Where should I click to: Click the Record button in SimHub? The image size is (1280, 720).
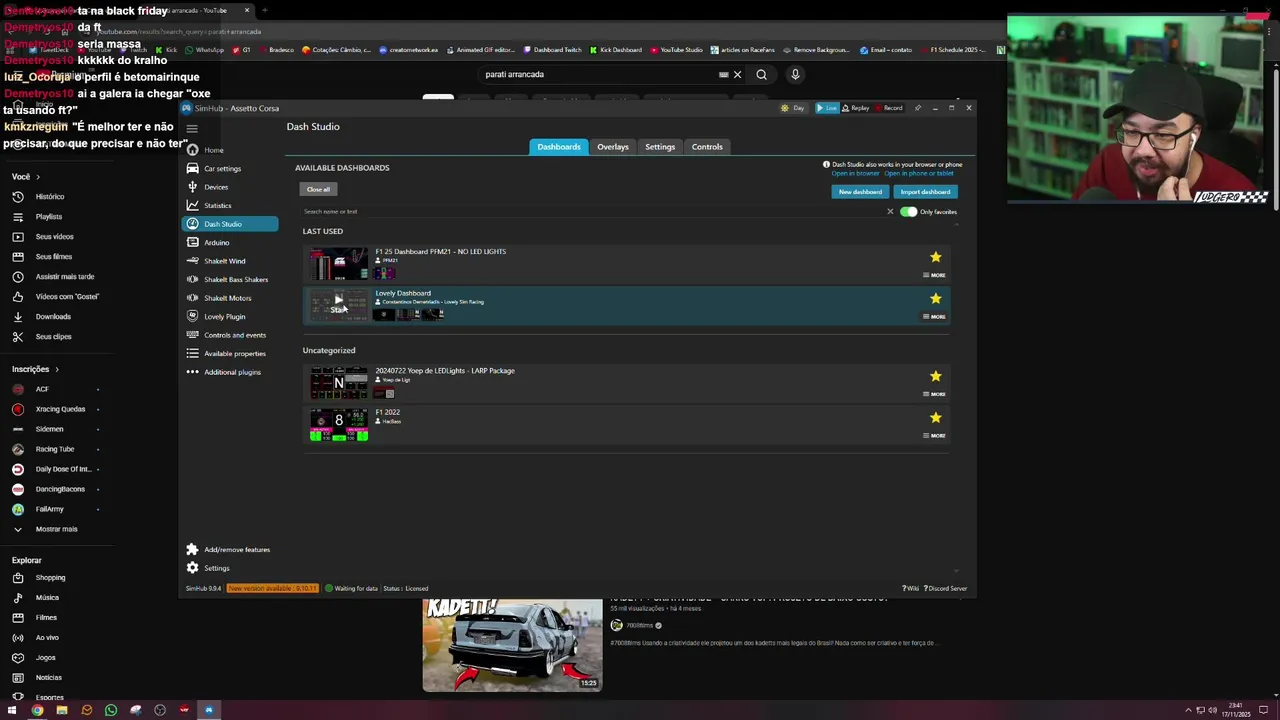888,108
